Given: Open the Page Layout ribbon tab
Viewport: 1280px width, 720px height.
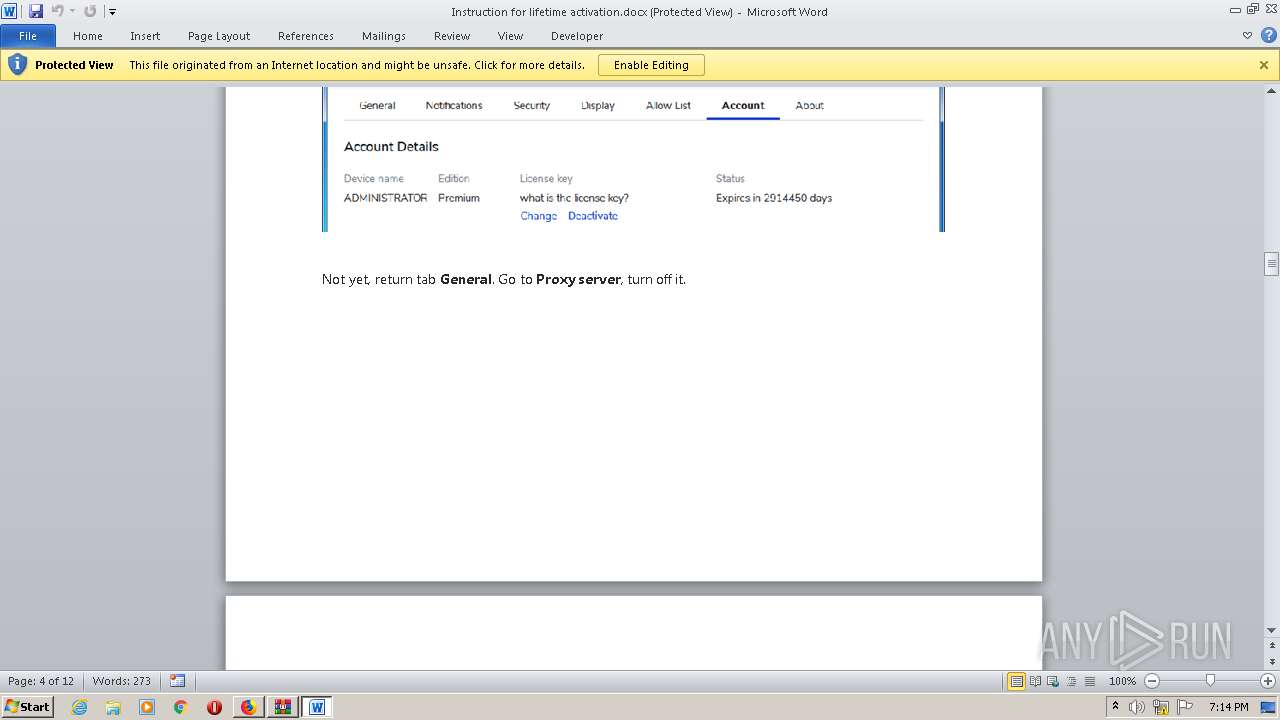Looking at the screenshot, I should point(219,36).
